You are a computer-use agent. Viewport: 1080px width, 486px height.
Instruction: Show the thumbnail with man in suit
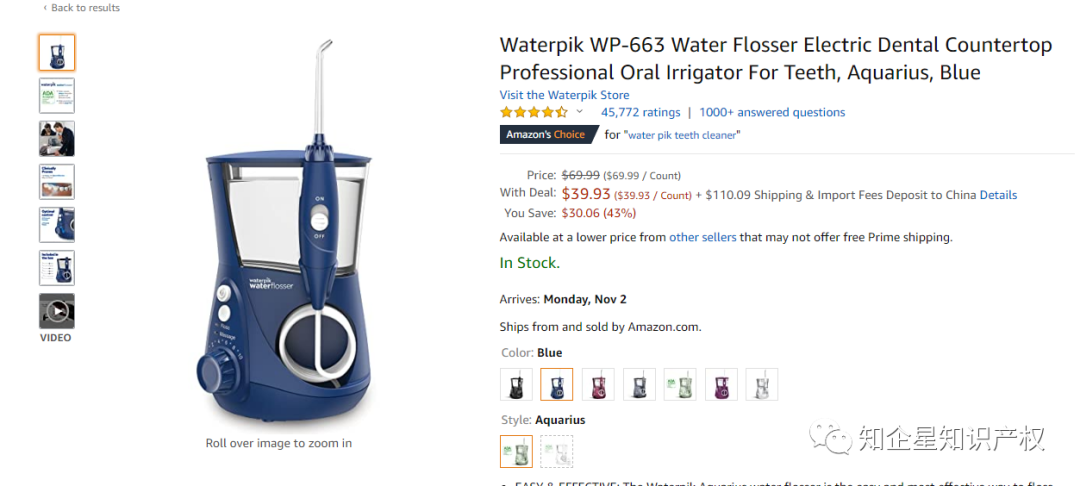(x=56, y=138)
